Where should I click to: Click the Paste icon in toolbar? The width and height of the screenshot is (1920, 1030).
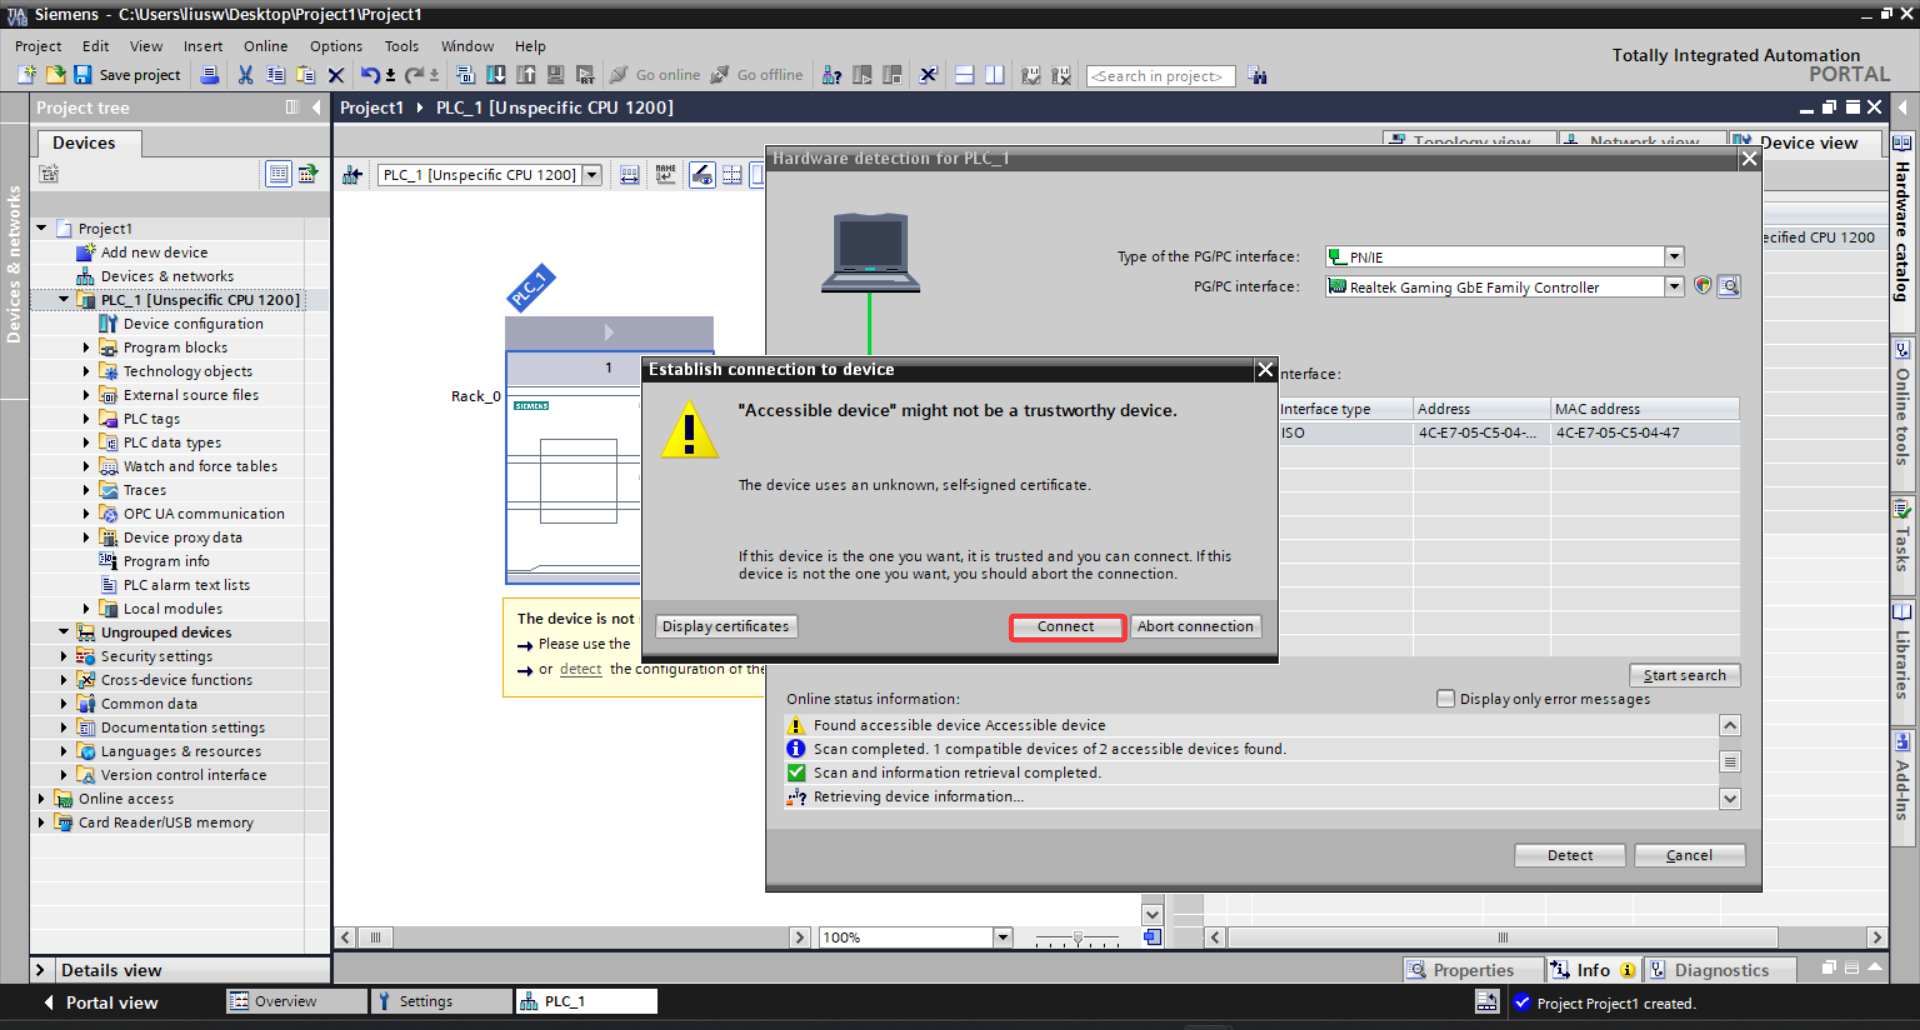(306, 75)
